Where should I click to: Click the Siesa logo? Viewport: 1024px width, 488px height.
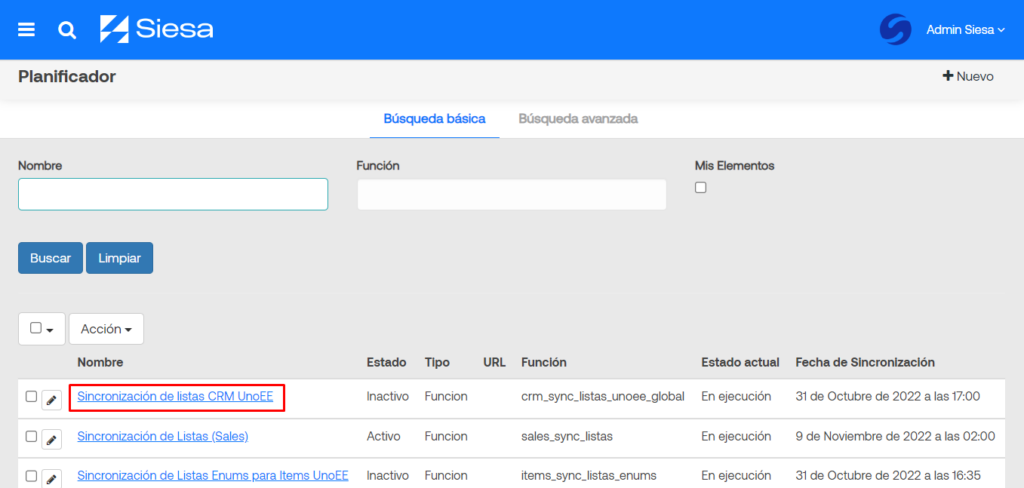(157, 29)
